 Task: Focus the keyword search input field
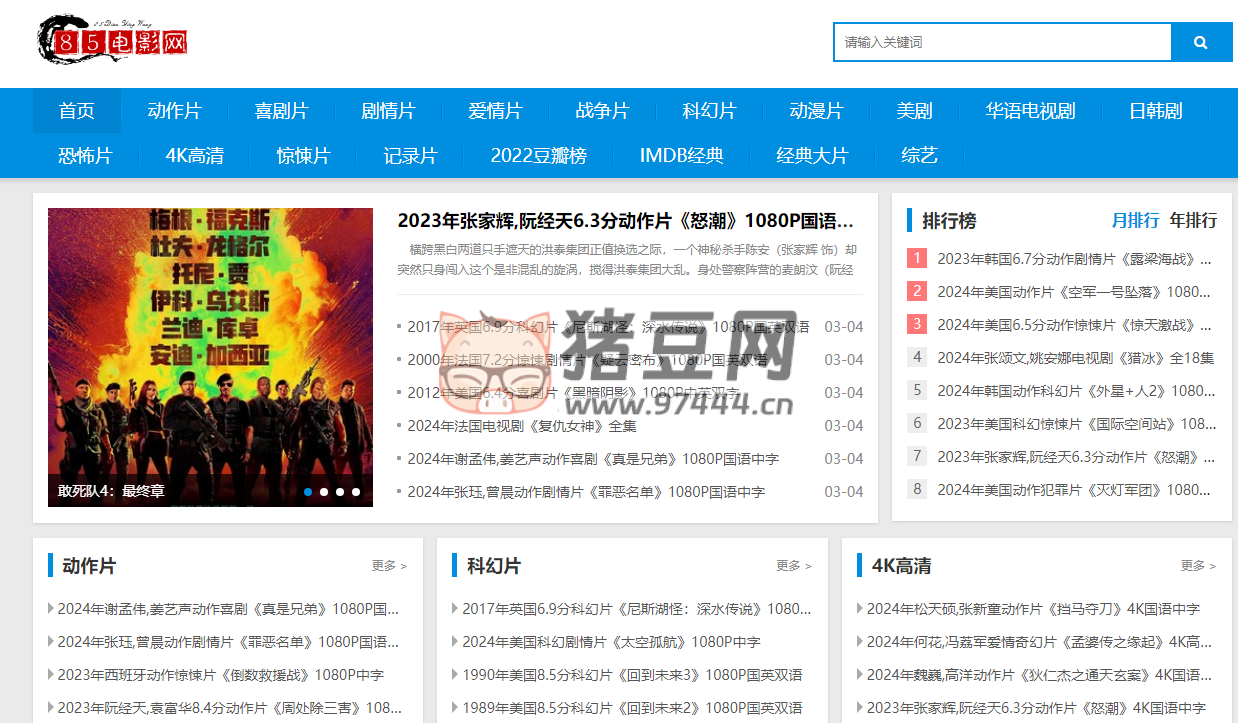pos(1002,43)
